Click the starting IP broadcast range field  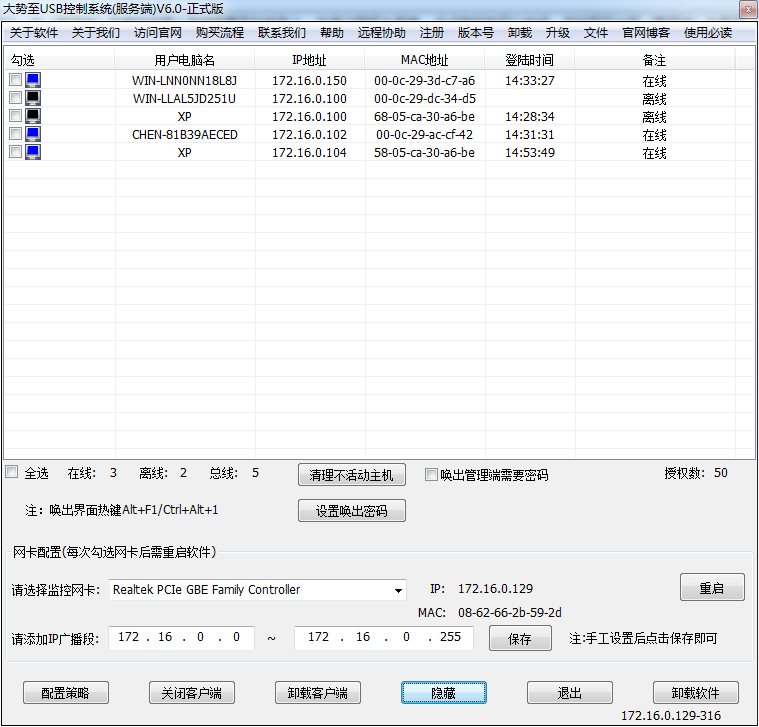tap(180, 638)
